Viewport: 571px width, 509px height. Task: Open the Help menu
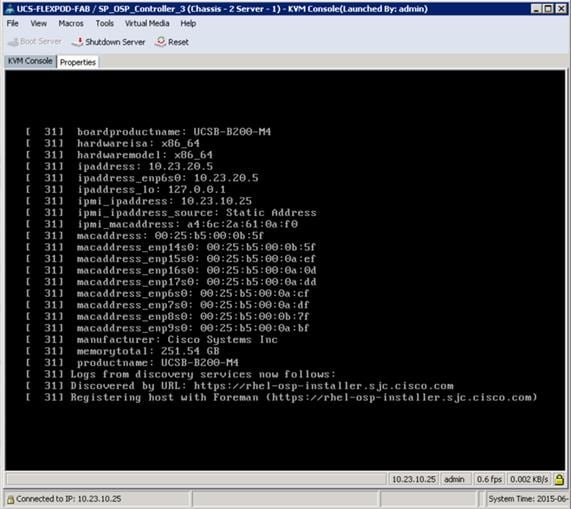[188, 23]
